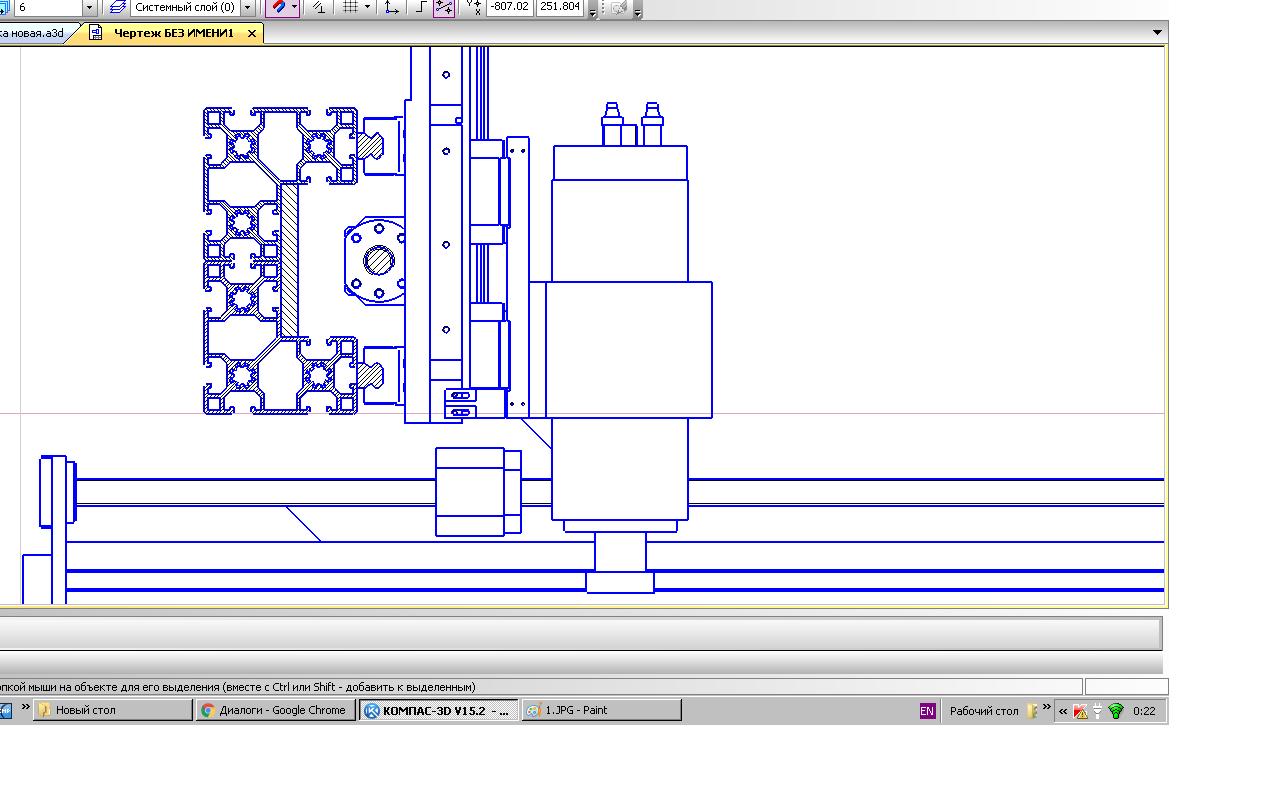The width and height of the screenshot is (1280, 800).
Task: Switch to the новая.a3d document tab
Action: point(34,33)
